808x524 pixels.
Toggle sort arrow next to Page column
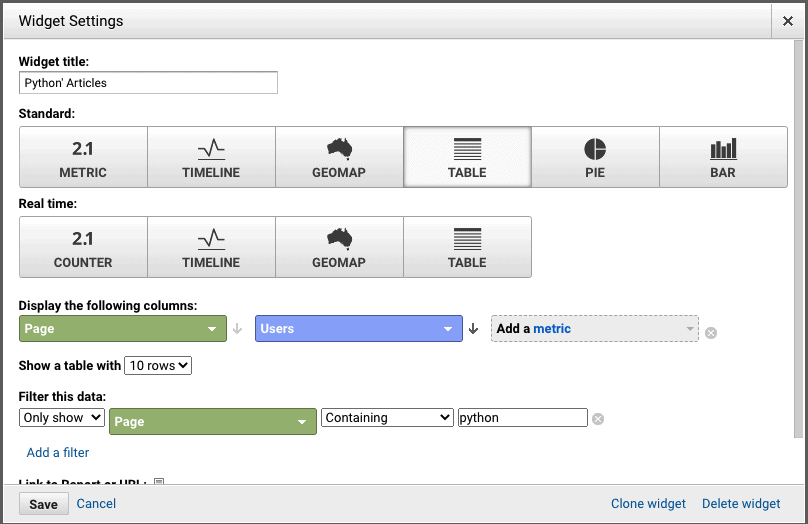click(x=237, y=329)
